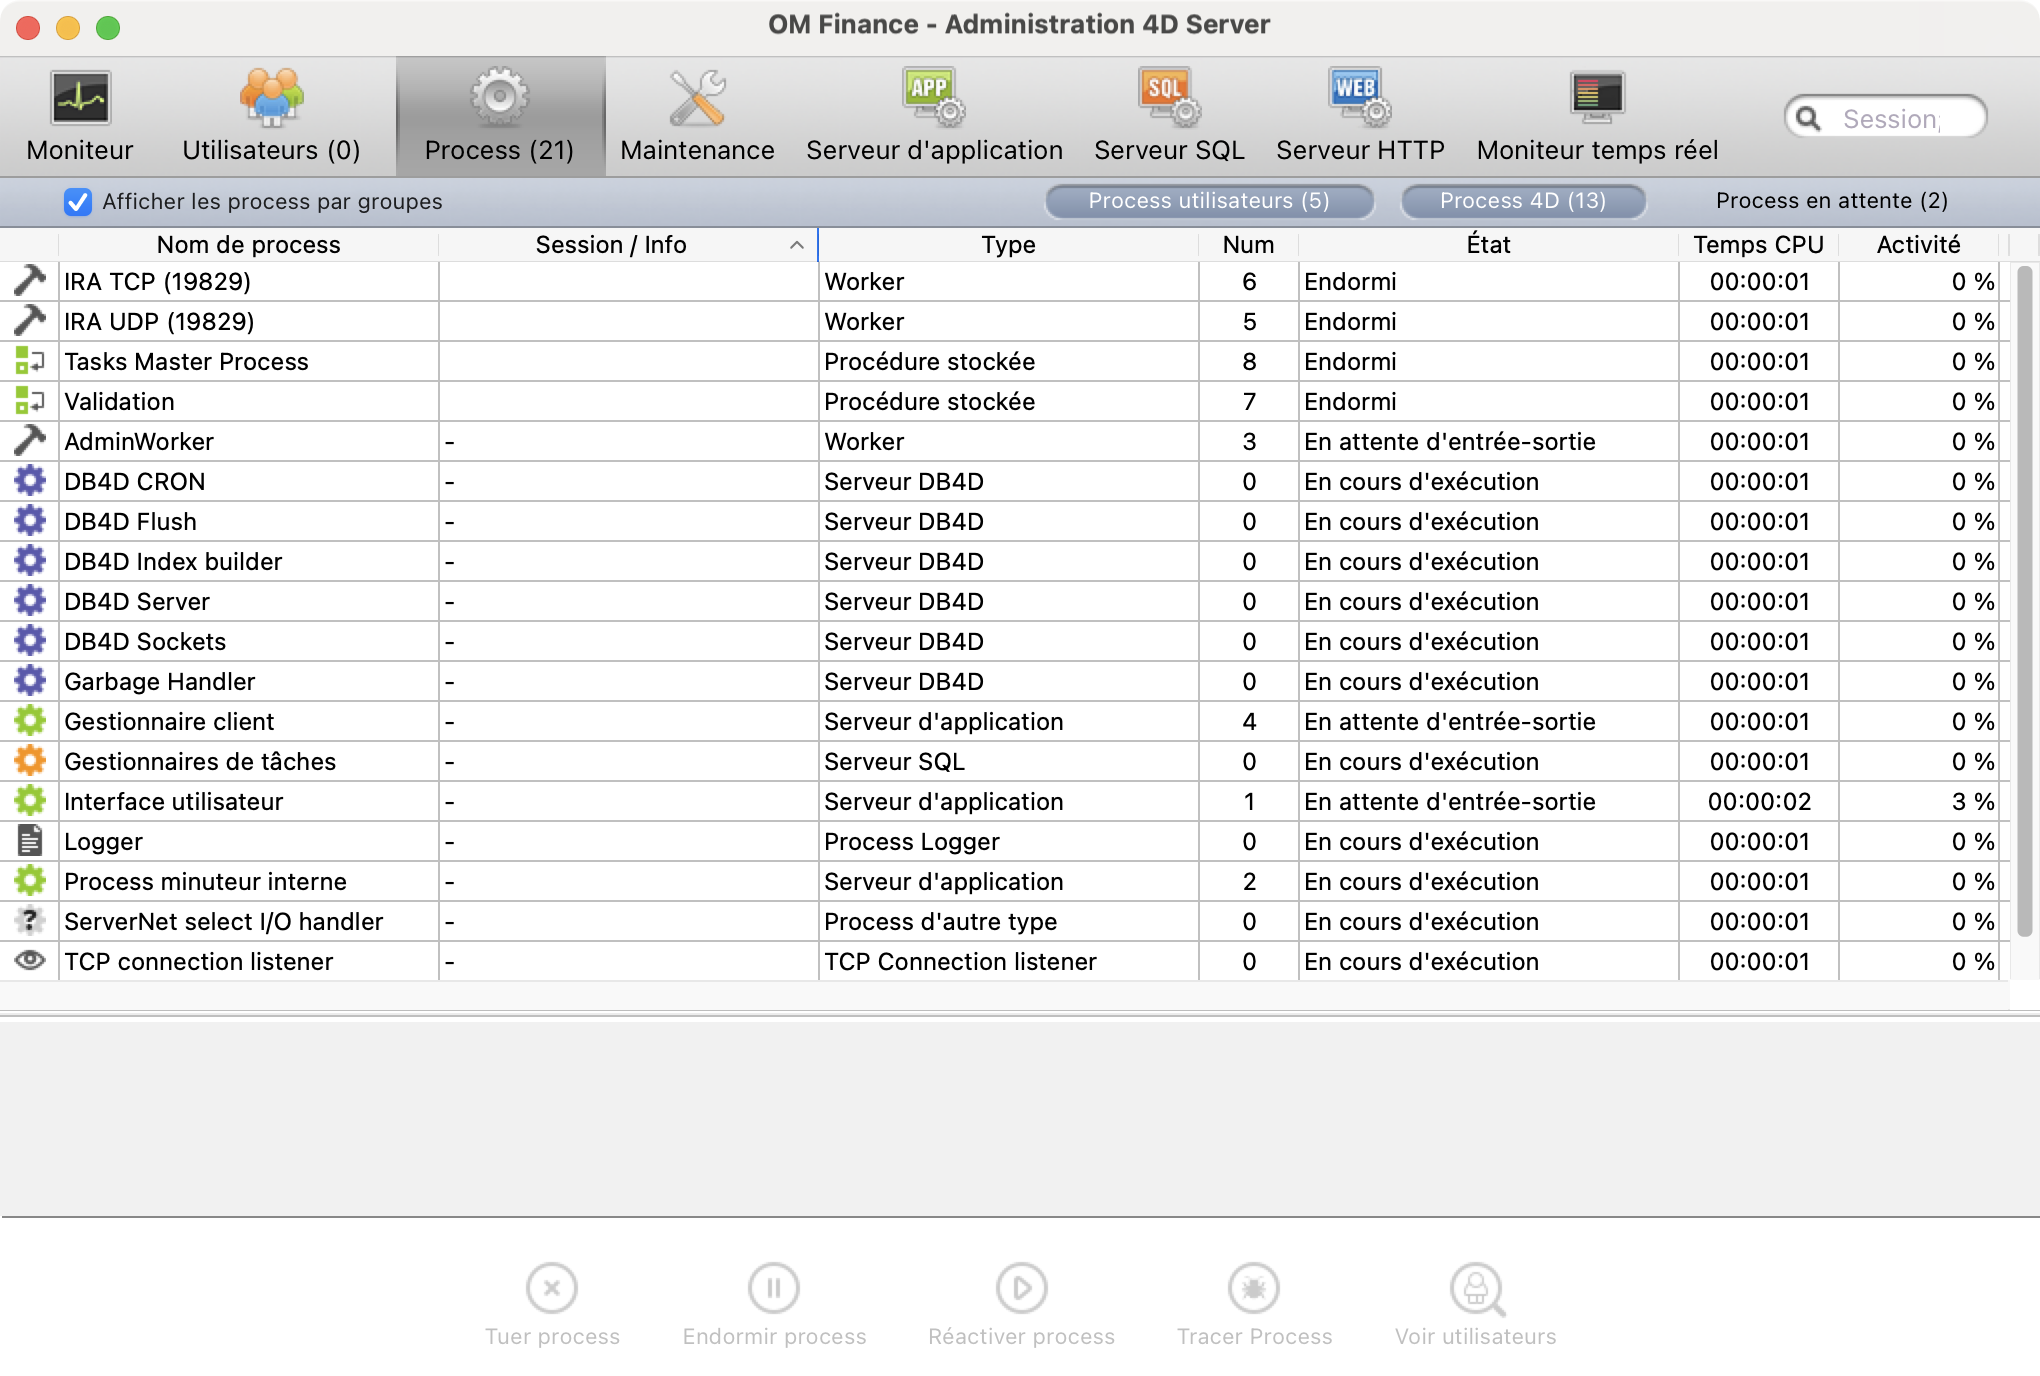Click the Endormir process button
Image resolution: width=2040 pixels, height=1376 pixels.
click(774, 1305)
